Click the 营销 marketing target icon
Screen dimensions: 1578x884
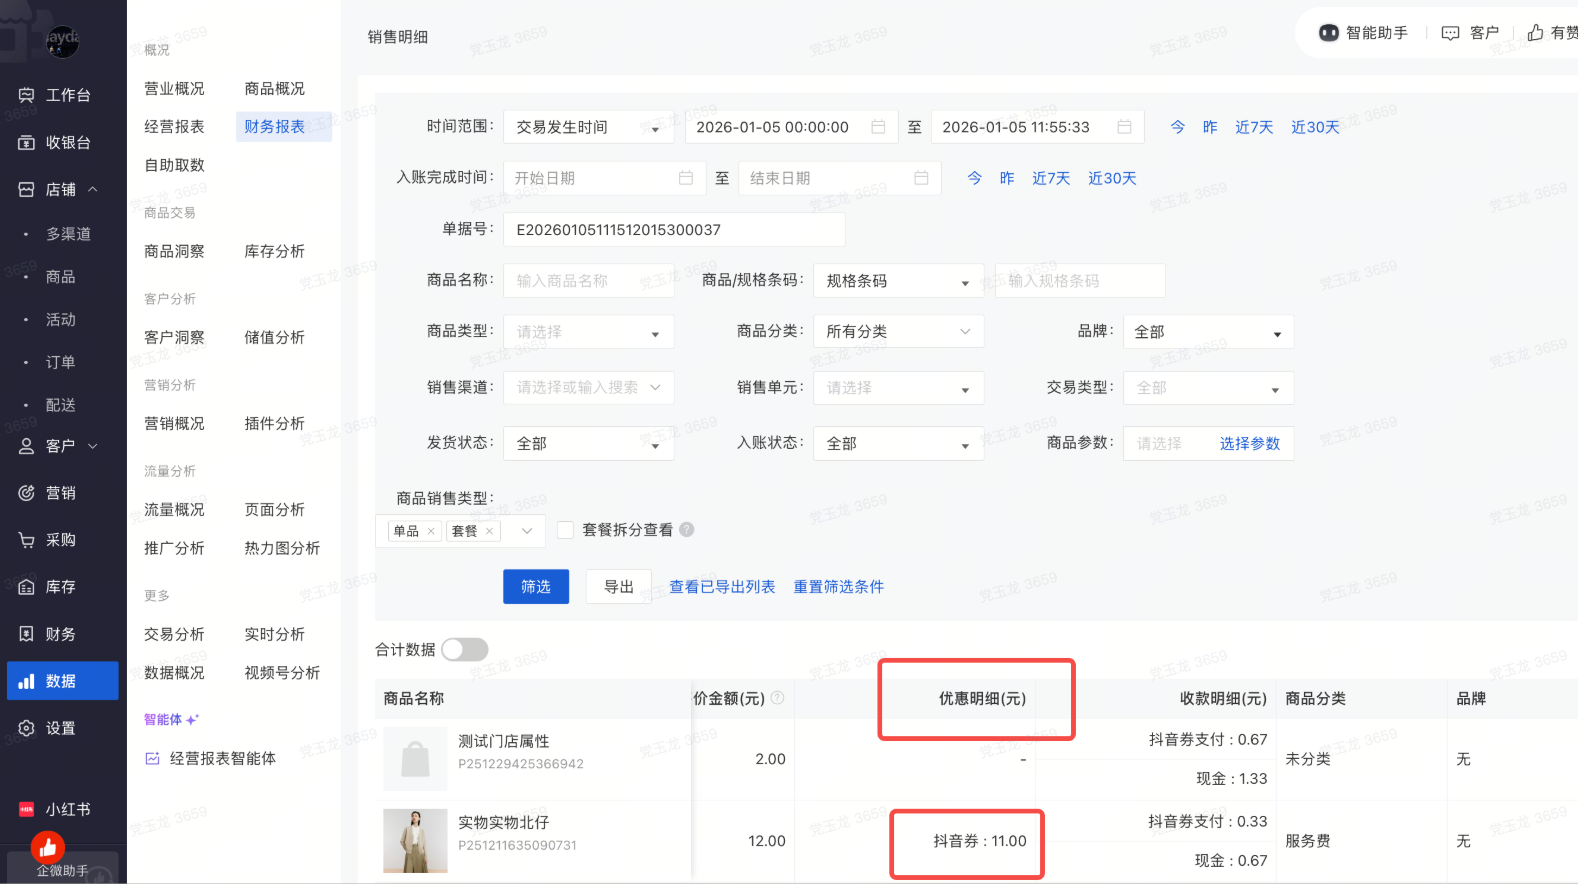click(x=27, y=493)
